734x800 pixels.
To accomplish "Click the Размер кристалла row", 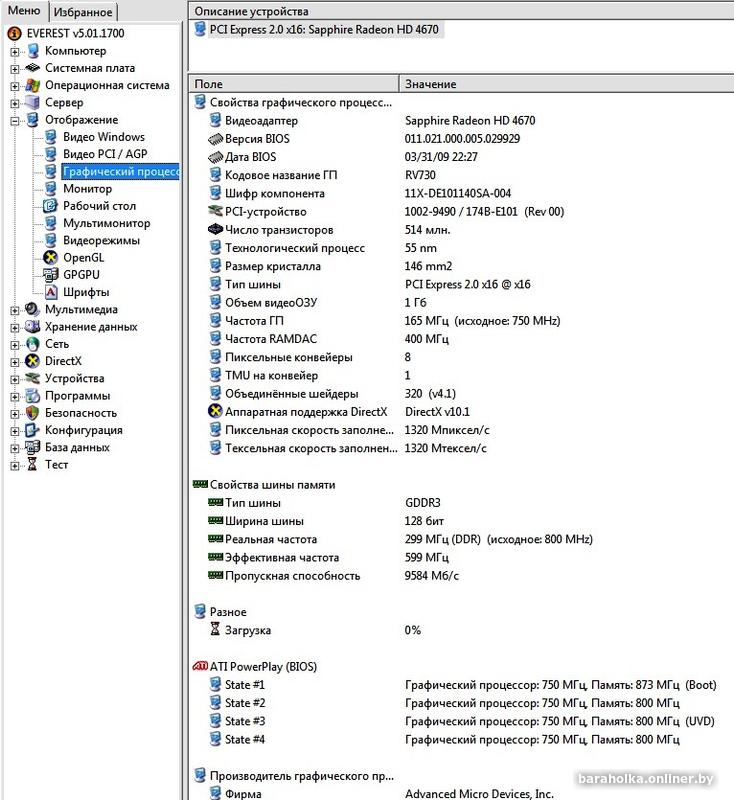I will pyautogui.click(x=461, y=266).
